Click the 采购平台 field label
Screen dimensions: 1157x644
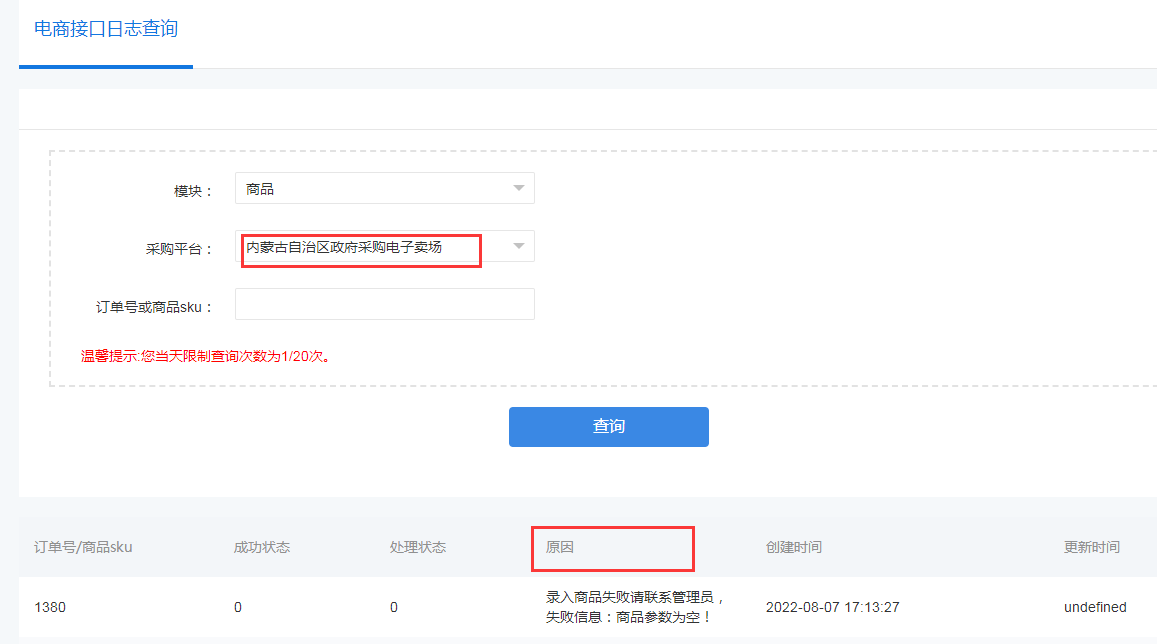179,249
